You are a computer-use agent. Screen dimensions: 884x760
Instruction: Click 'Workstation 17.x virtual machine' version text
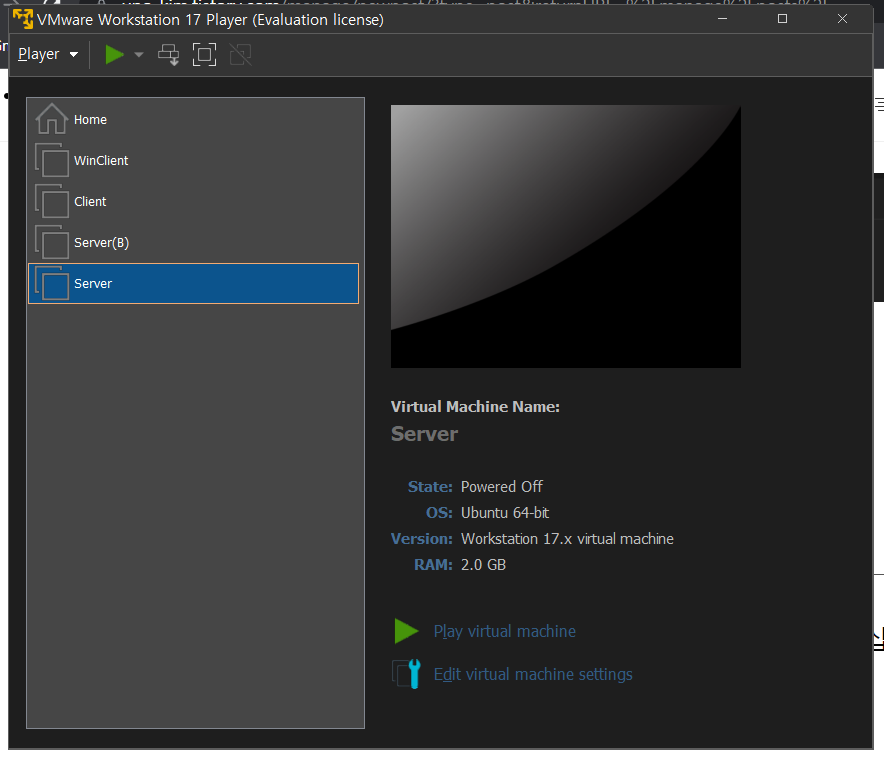(567, 539)
